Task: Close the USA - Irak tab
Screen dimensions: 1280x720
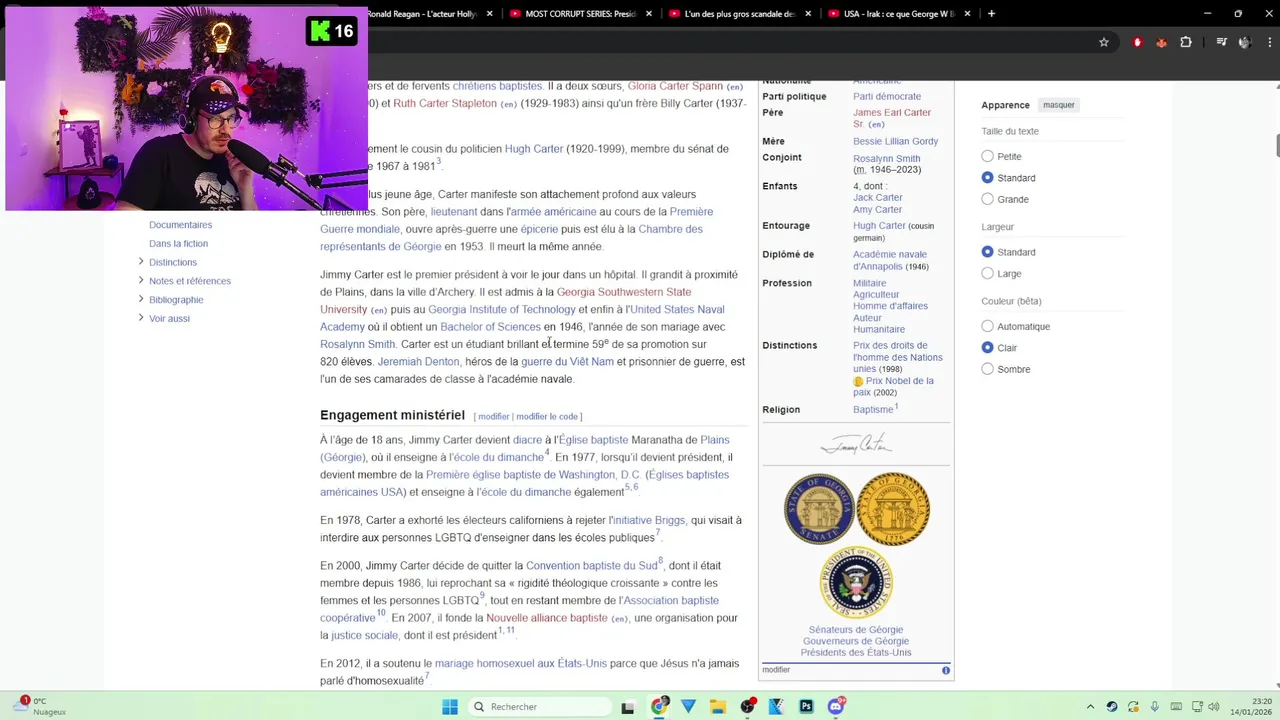Action: pos(968,14)
